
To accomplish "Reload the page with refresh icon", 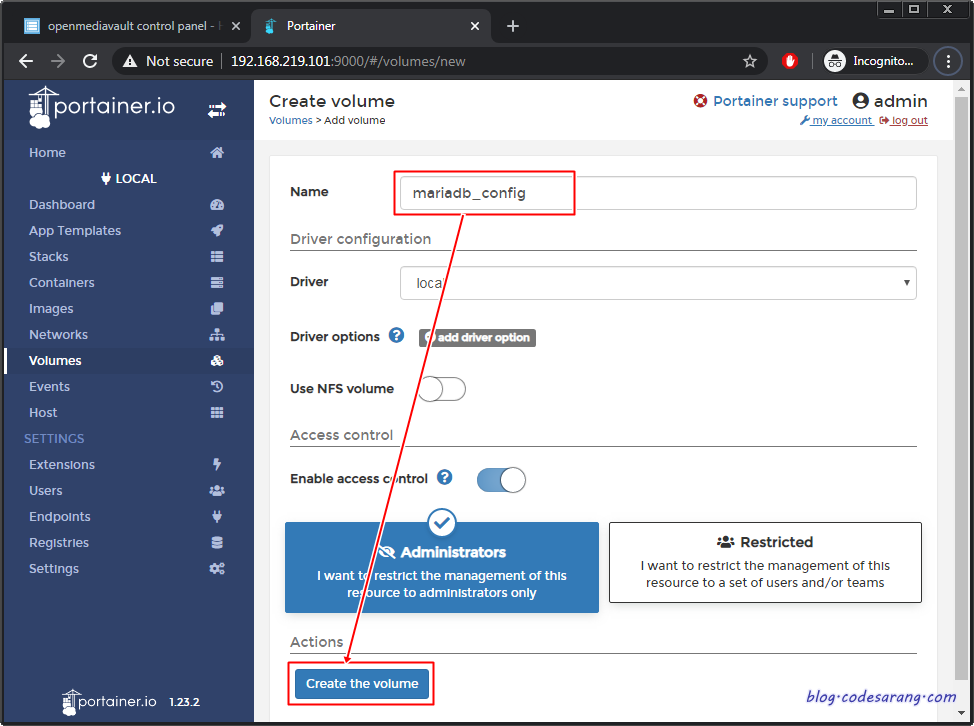I will pos(90,61).
